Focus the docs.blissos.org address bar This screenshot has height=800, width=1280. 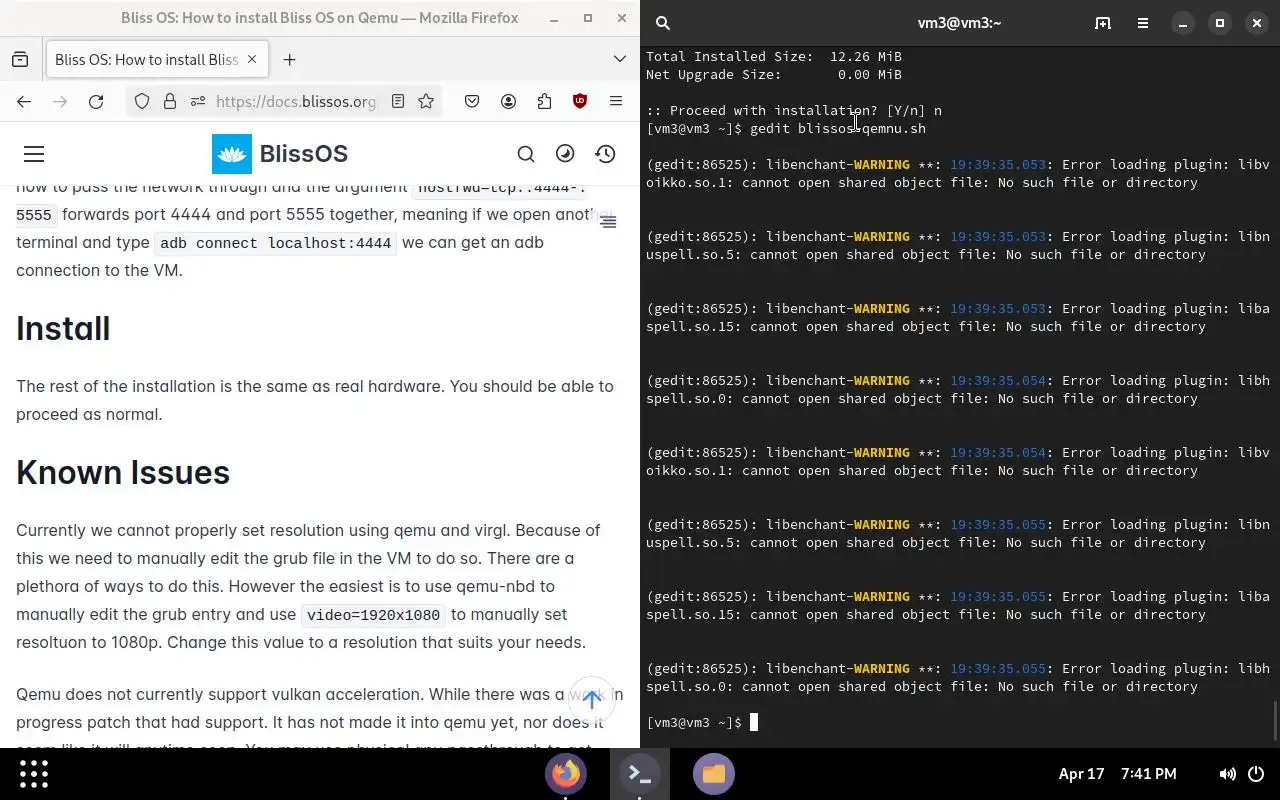click(296, 101)
